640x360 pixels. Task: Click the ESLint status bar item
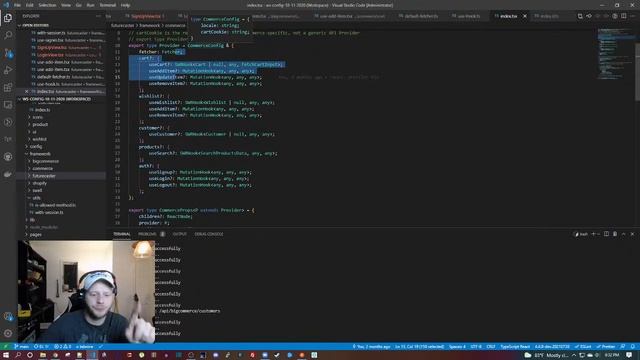tap(583, 347)
